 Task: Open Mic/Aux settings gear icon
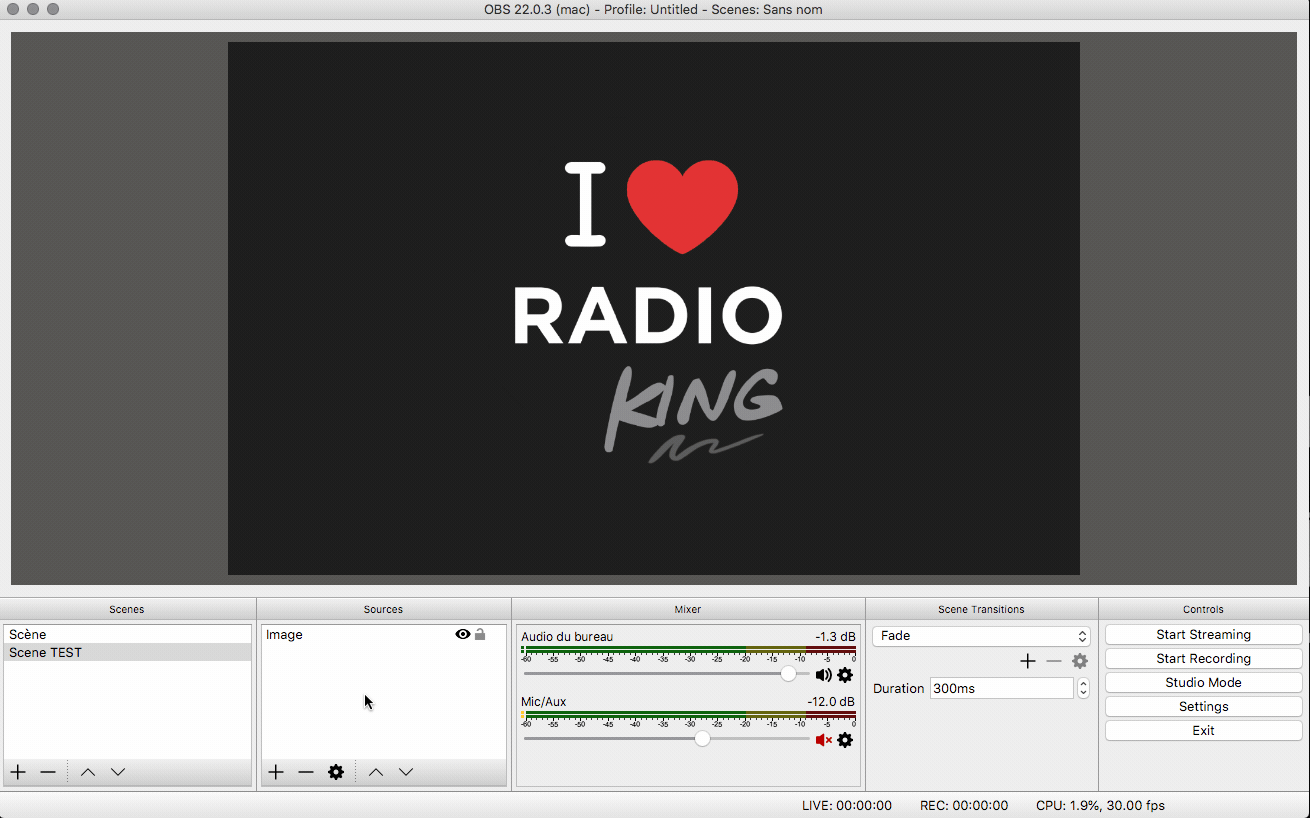[x=845, y=740]
